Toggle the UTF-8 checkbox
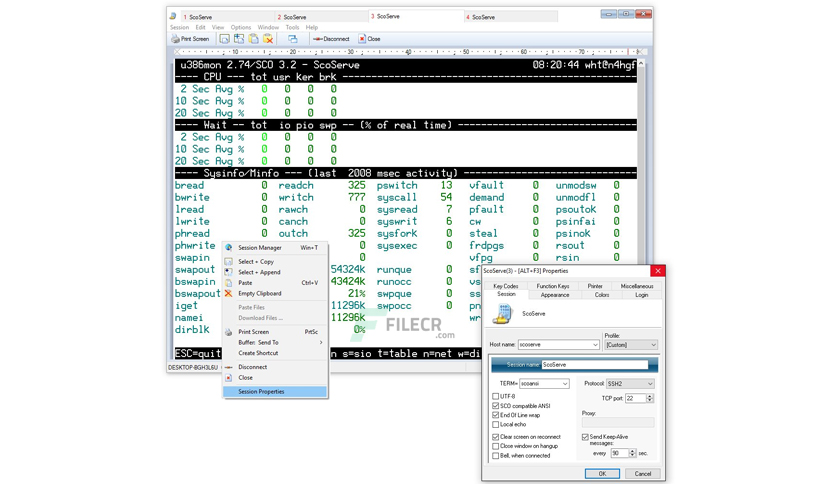 coord(496,397)
